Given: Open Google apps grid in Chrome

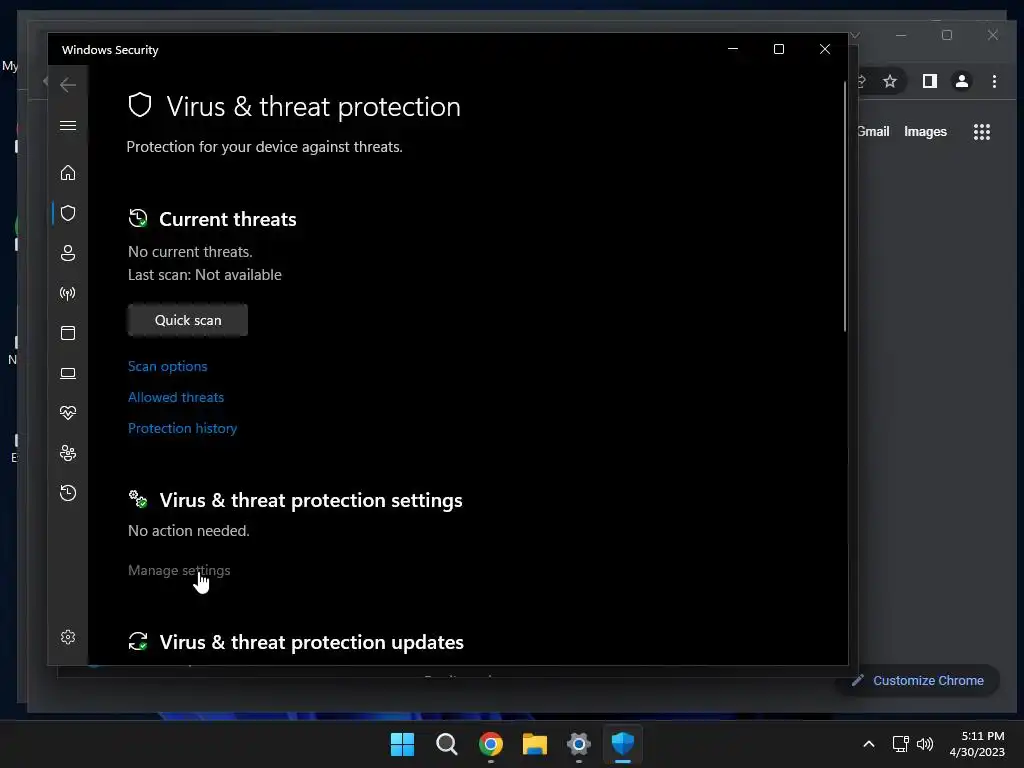Looking at the screenshot, I should click(982, 132).
